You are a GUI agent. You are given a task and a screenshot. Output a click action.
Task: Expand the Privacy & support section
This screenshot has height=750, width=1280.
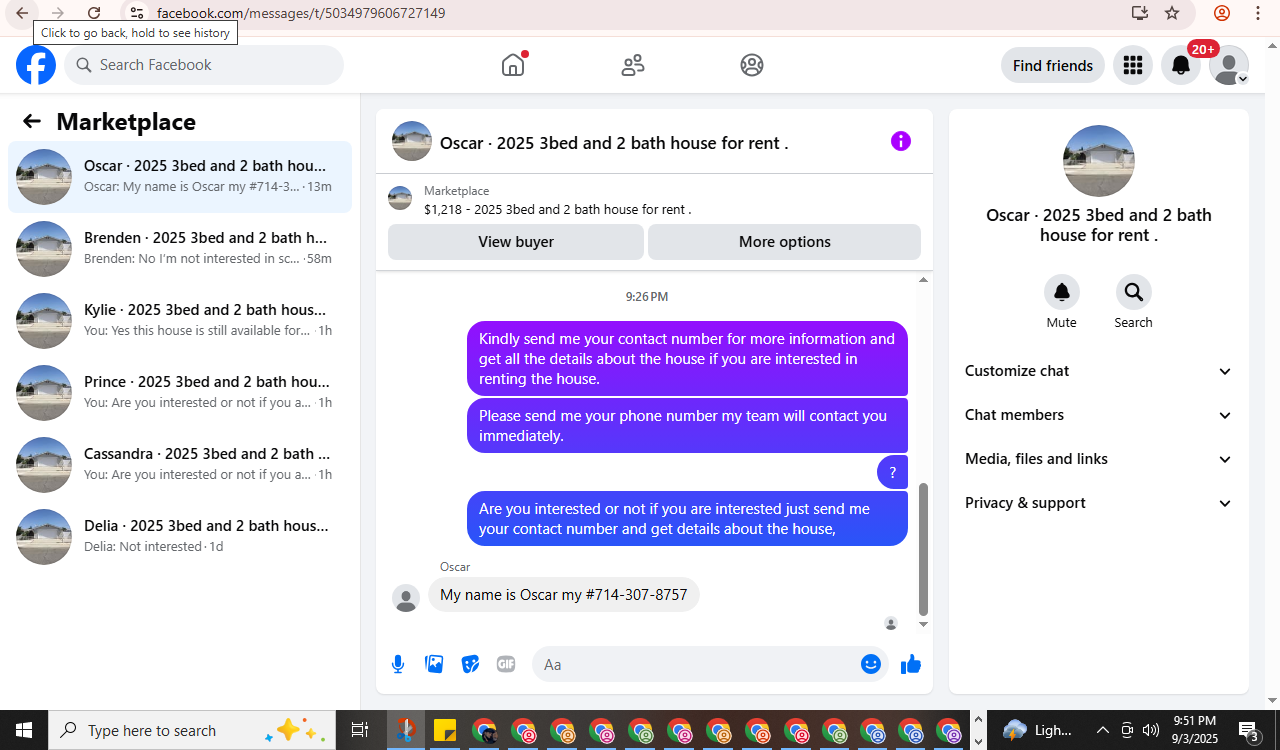point(1099,503)
